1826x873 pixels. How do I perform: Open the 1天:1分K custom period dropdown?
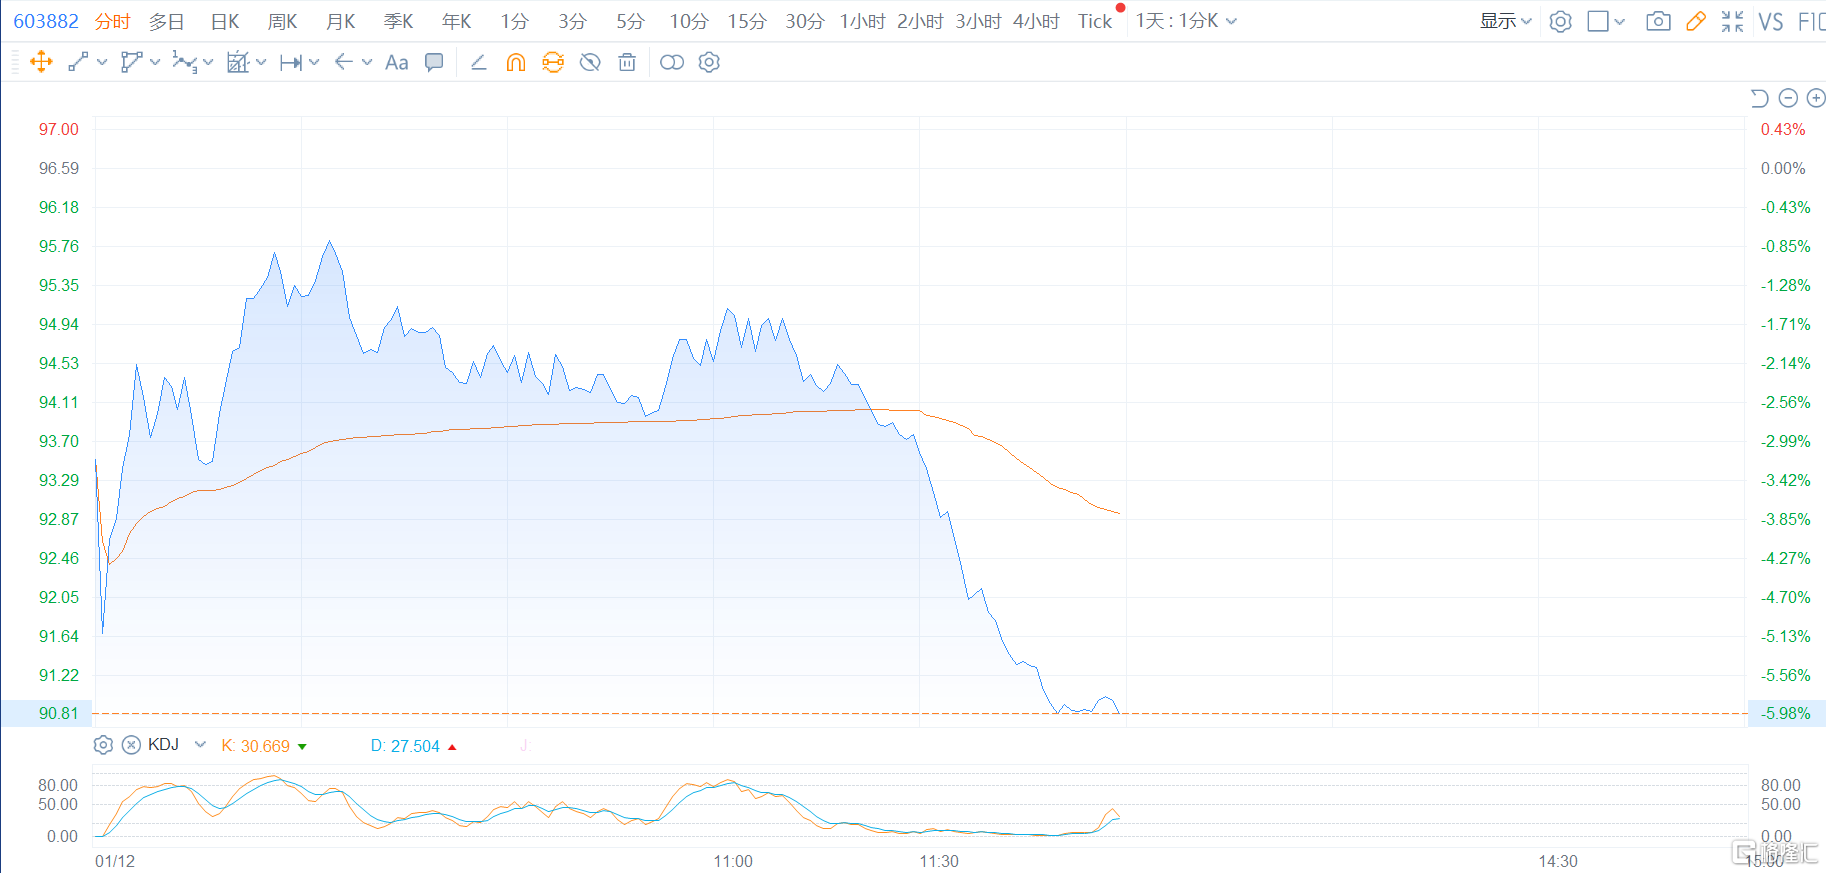click(x=1186, y=21)
